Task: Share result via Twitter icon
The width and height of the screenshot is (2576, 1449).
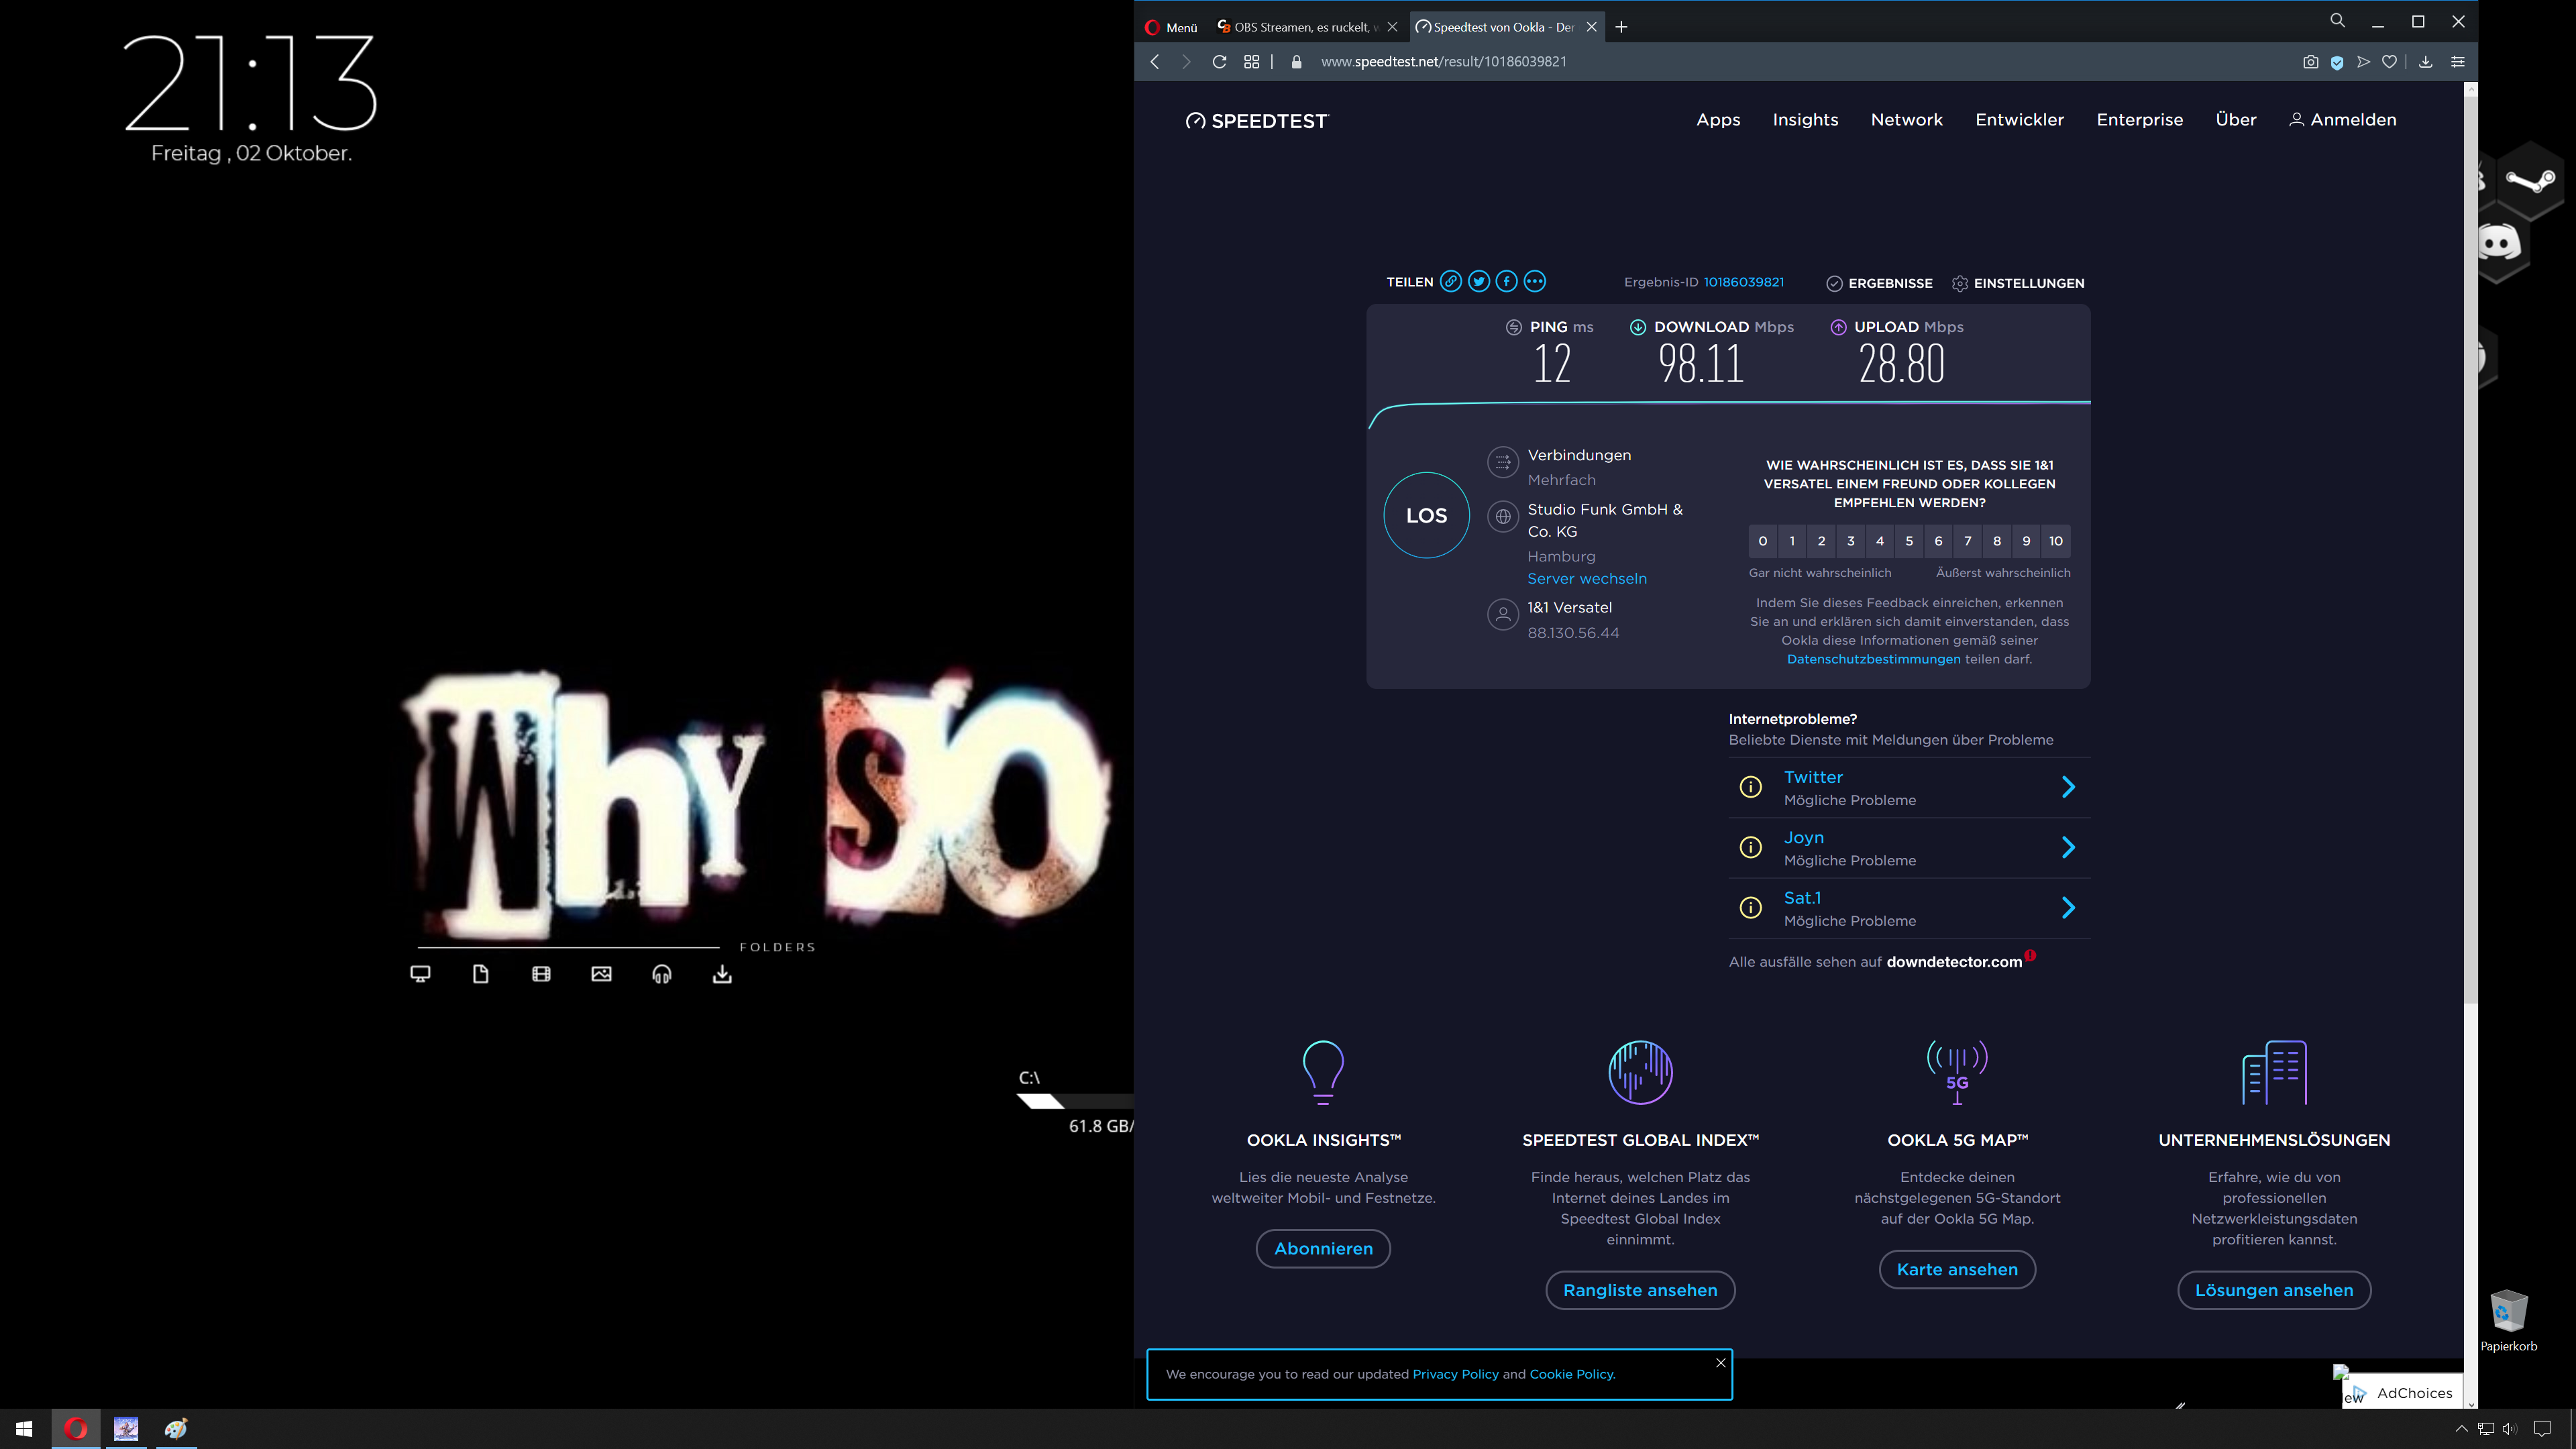Action: 1479,282
